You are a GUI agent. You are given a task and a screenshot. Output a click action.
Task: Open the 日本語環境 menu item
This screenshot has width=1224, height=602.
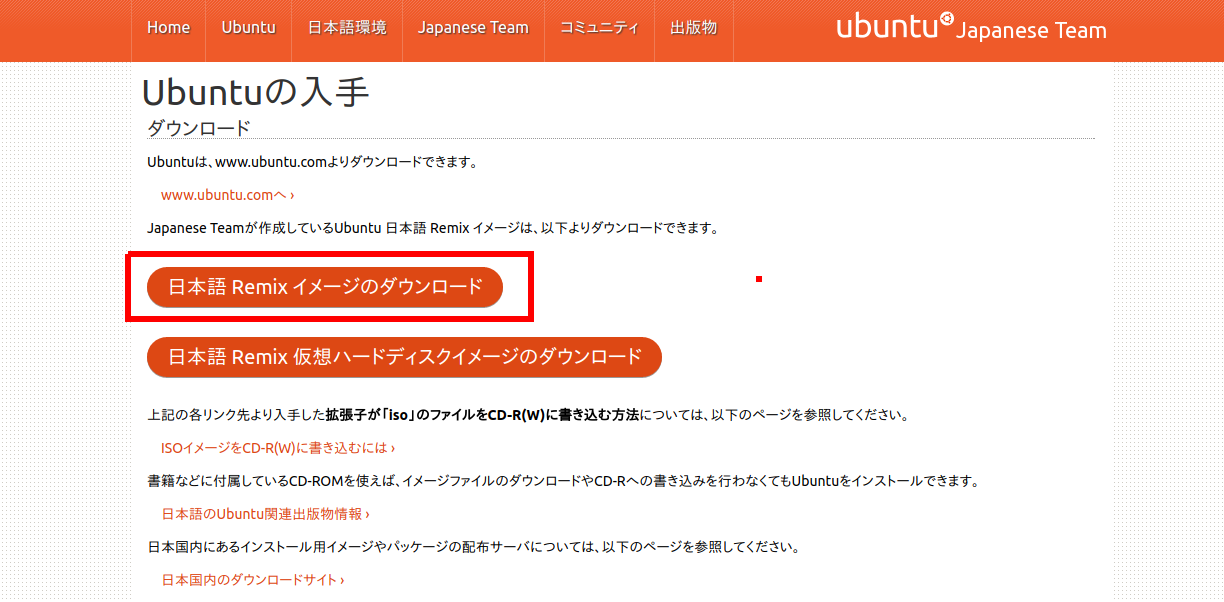point(347,28)
